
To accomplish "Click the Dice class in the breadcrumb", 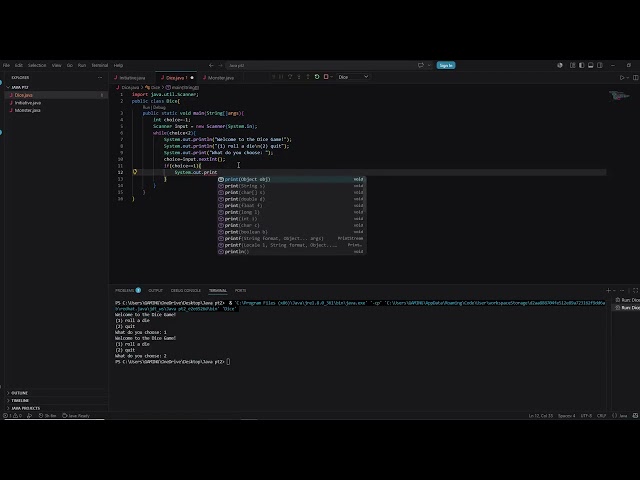I will pos(153,87).
